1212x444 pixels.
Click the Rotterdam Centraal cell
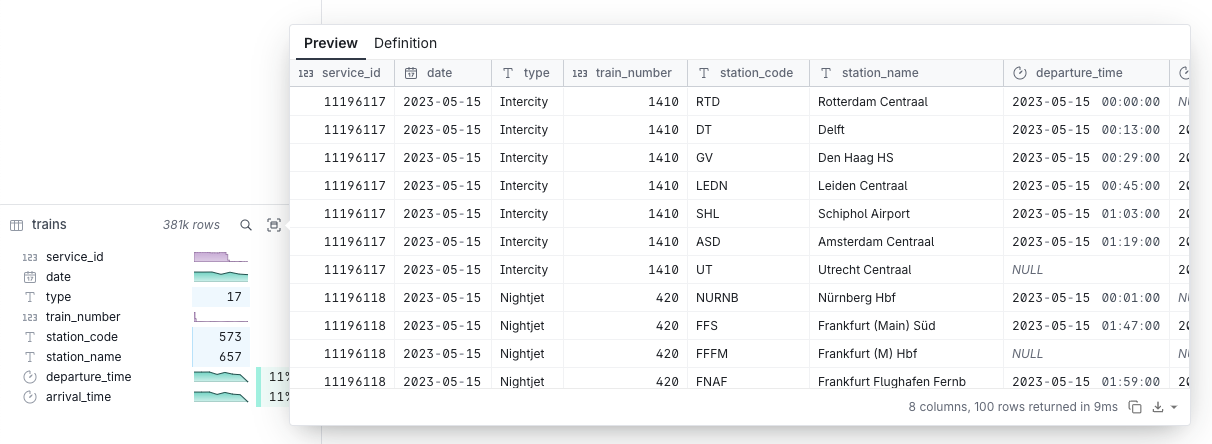coord(873,102)
